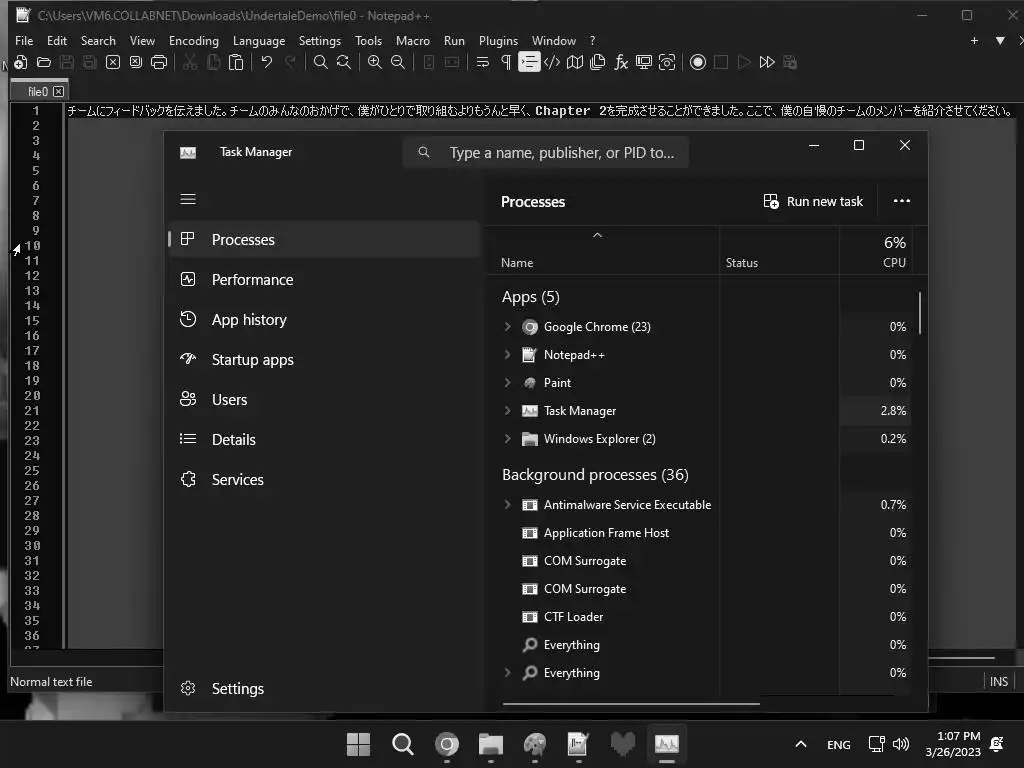This screenshot has height=768, width=1024.
Task: Click the plus button at menubar right
Action: 974,40
